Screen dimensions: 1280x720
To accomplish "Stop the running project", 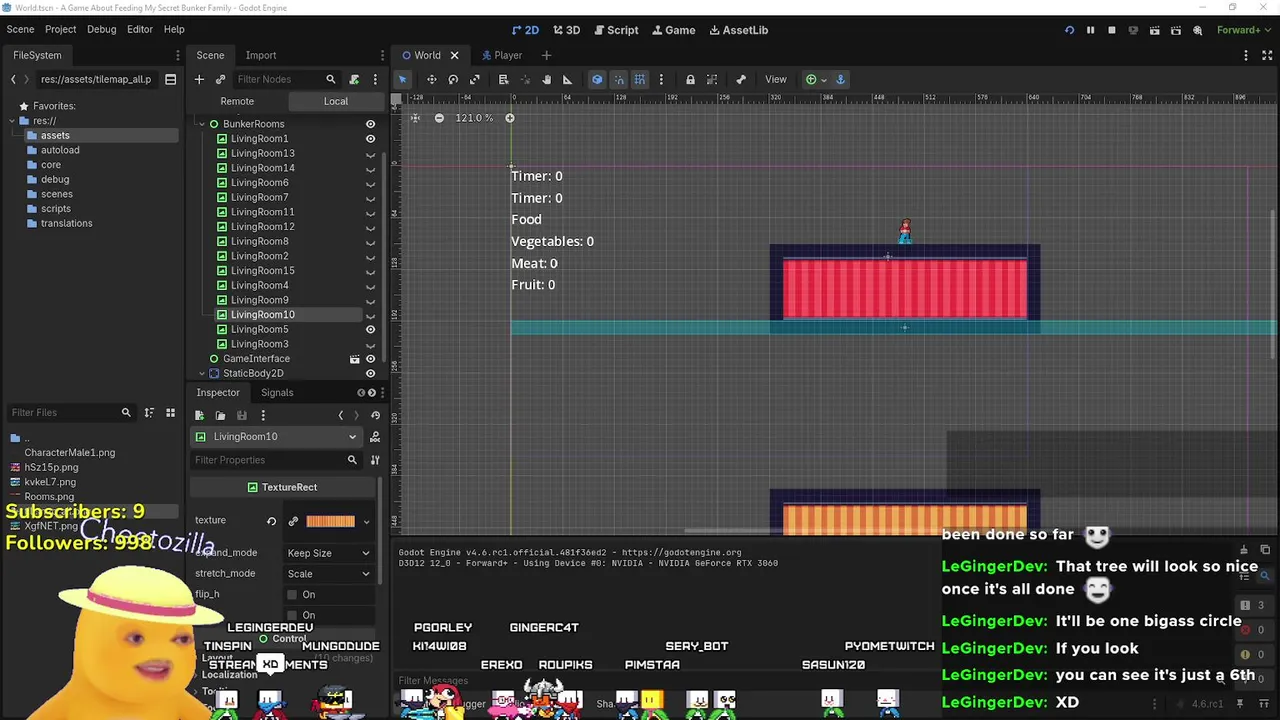I will (1111, 30).
